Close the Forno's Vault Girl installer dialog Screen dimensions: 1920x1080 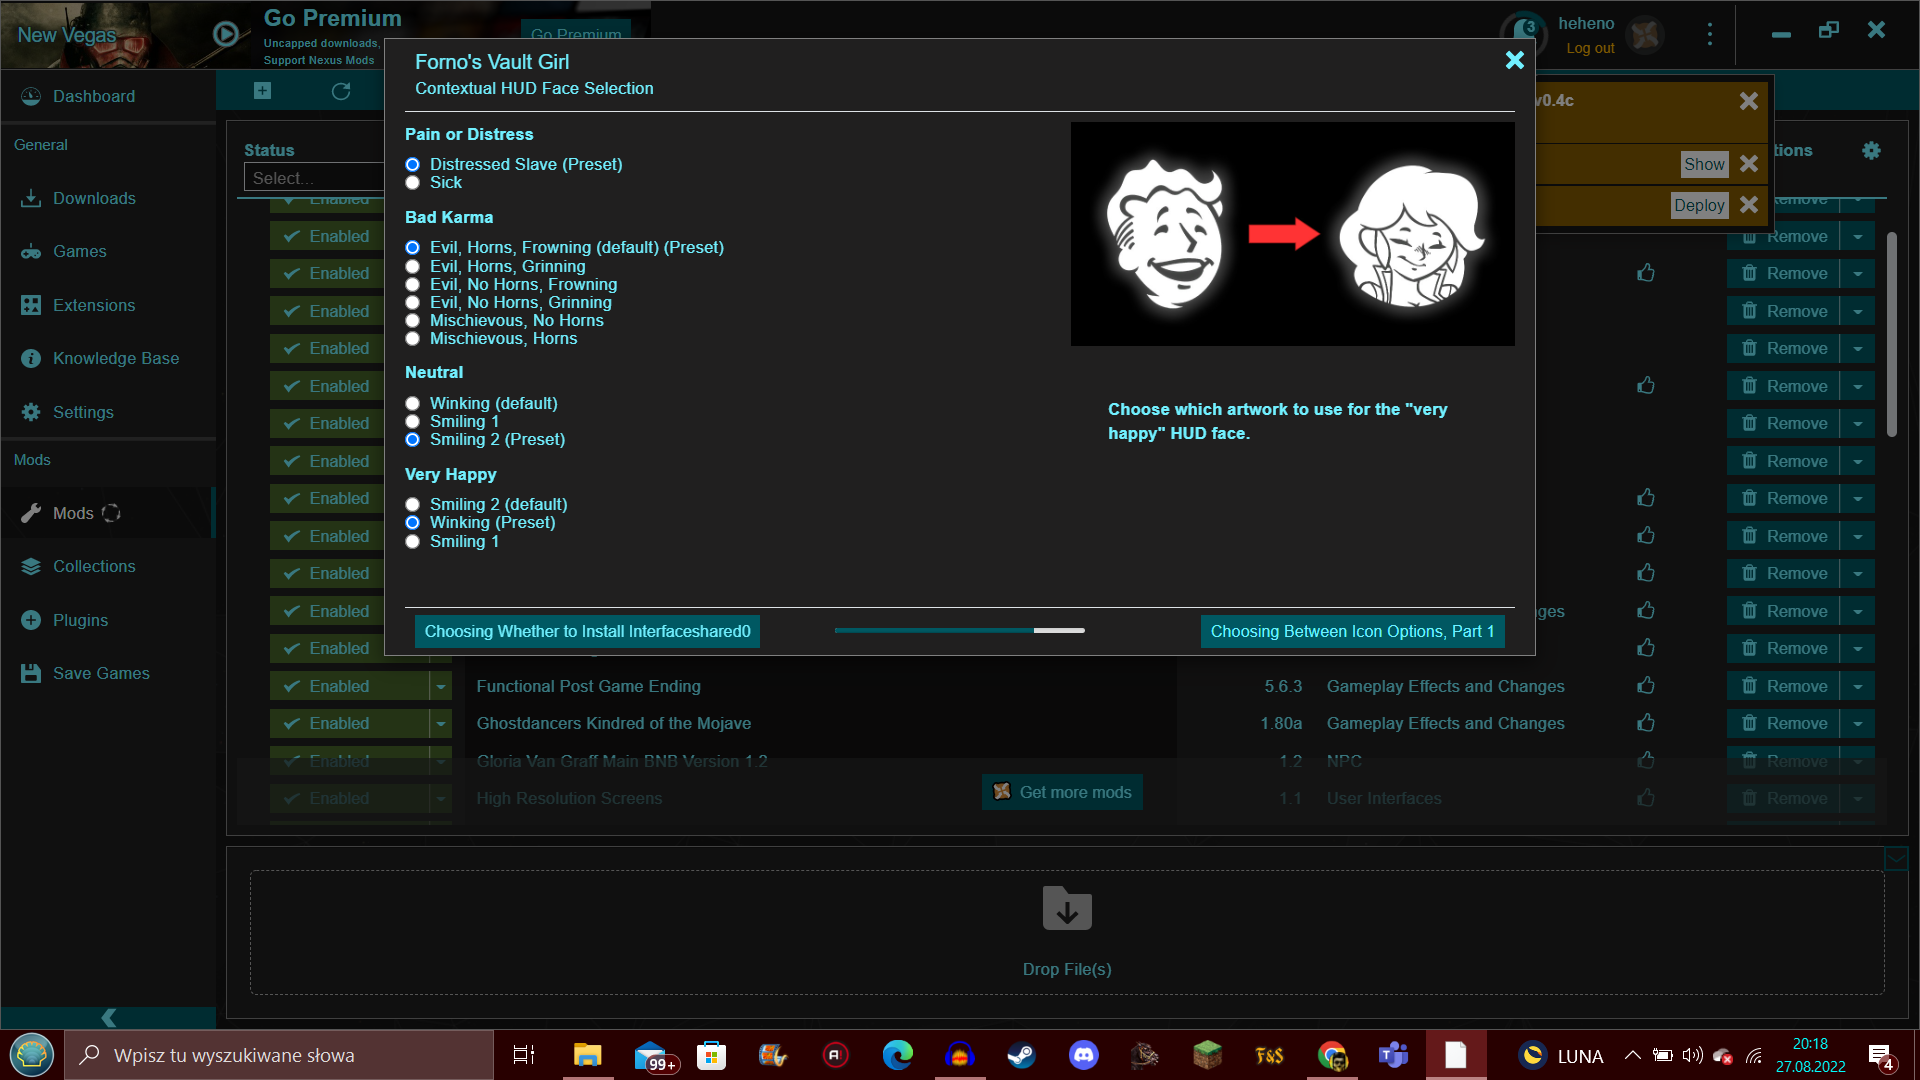point(1514,60)
